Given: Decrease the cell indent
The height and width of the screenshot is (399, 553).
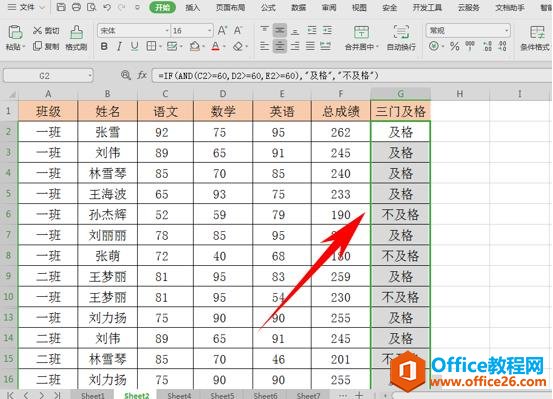Looking at the screenshot, I should pos(312,30).
